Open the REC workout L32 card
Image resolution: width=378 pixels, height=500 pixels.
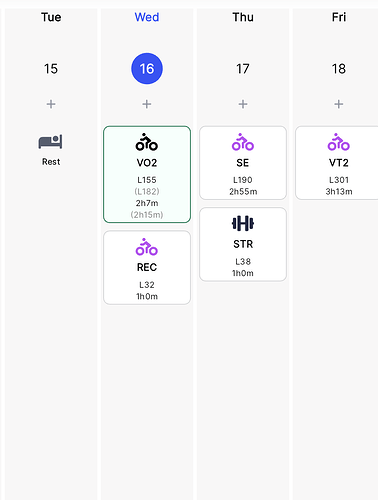(x=147, y=268)
